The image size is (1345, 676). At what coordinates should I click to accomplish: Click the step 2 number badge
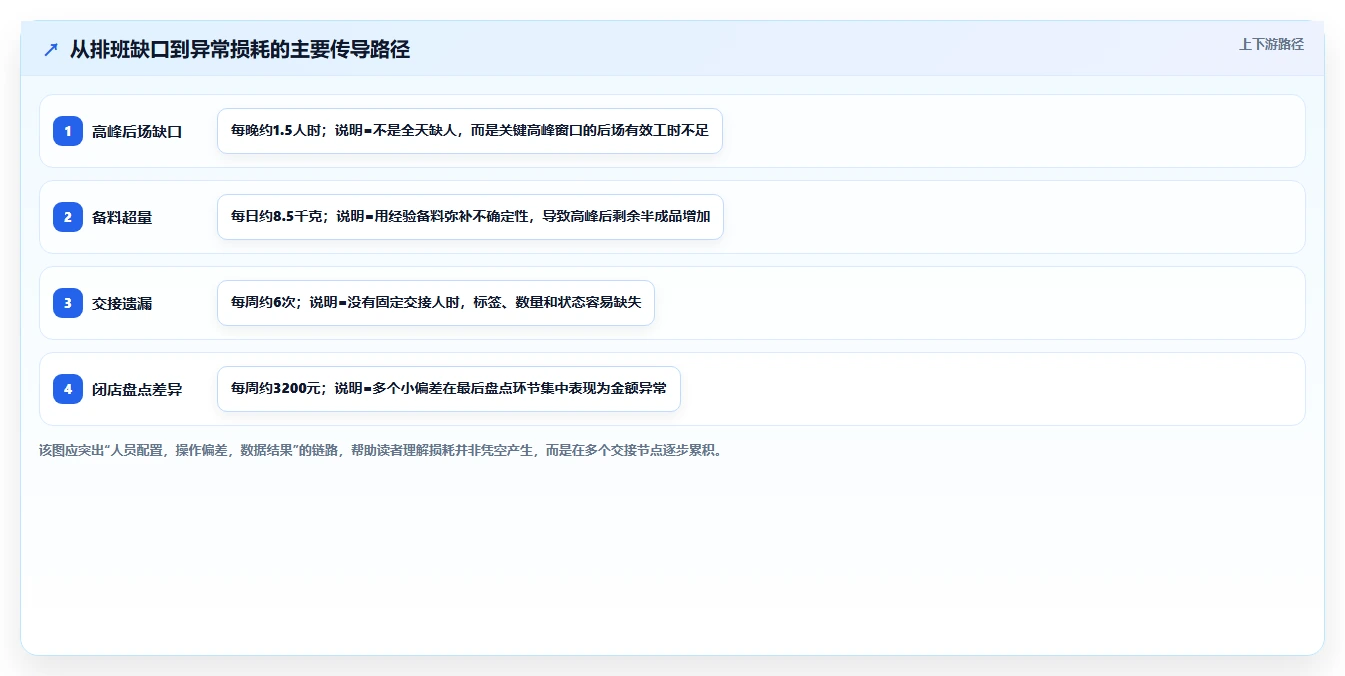(68, 217)
